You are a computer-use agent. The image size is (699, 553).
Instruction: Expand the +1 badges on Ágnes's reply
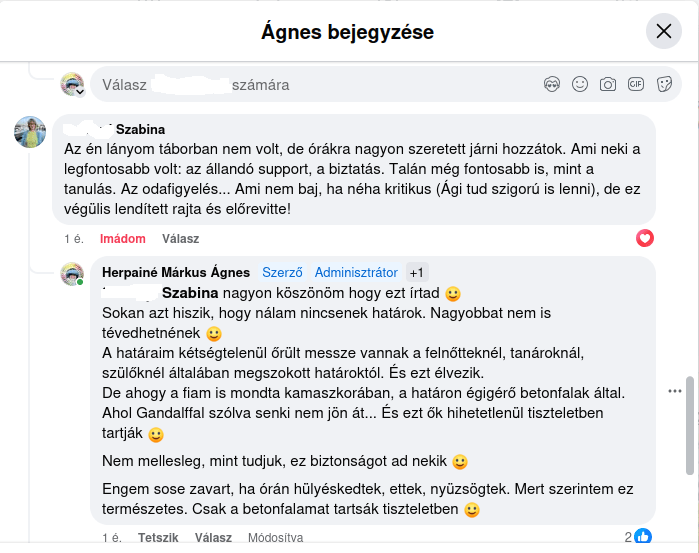[x=417, y=272]
